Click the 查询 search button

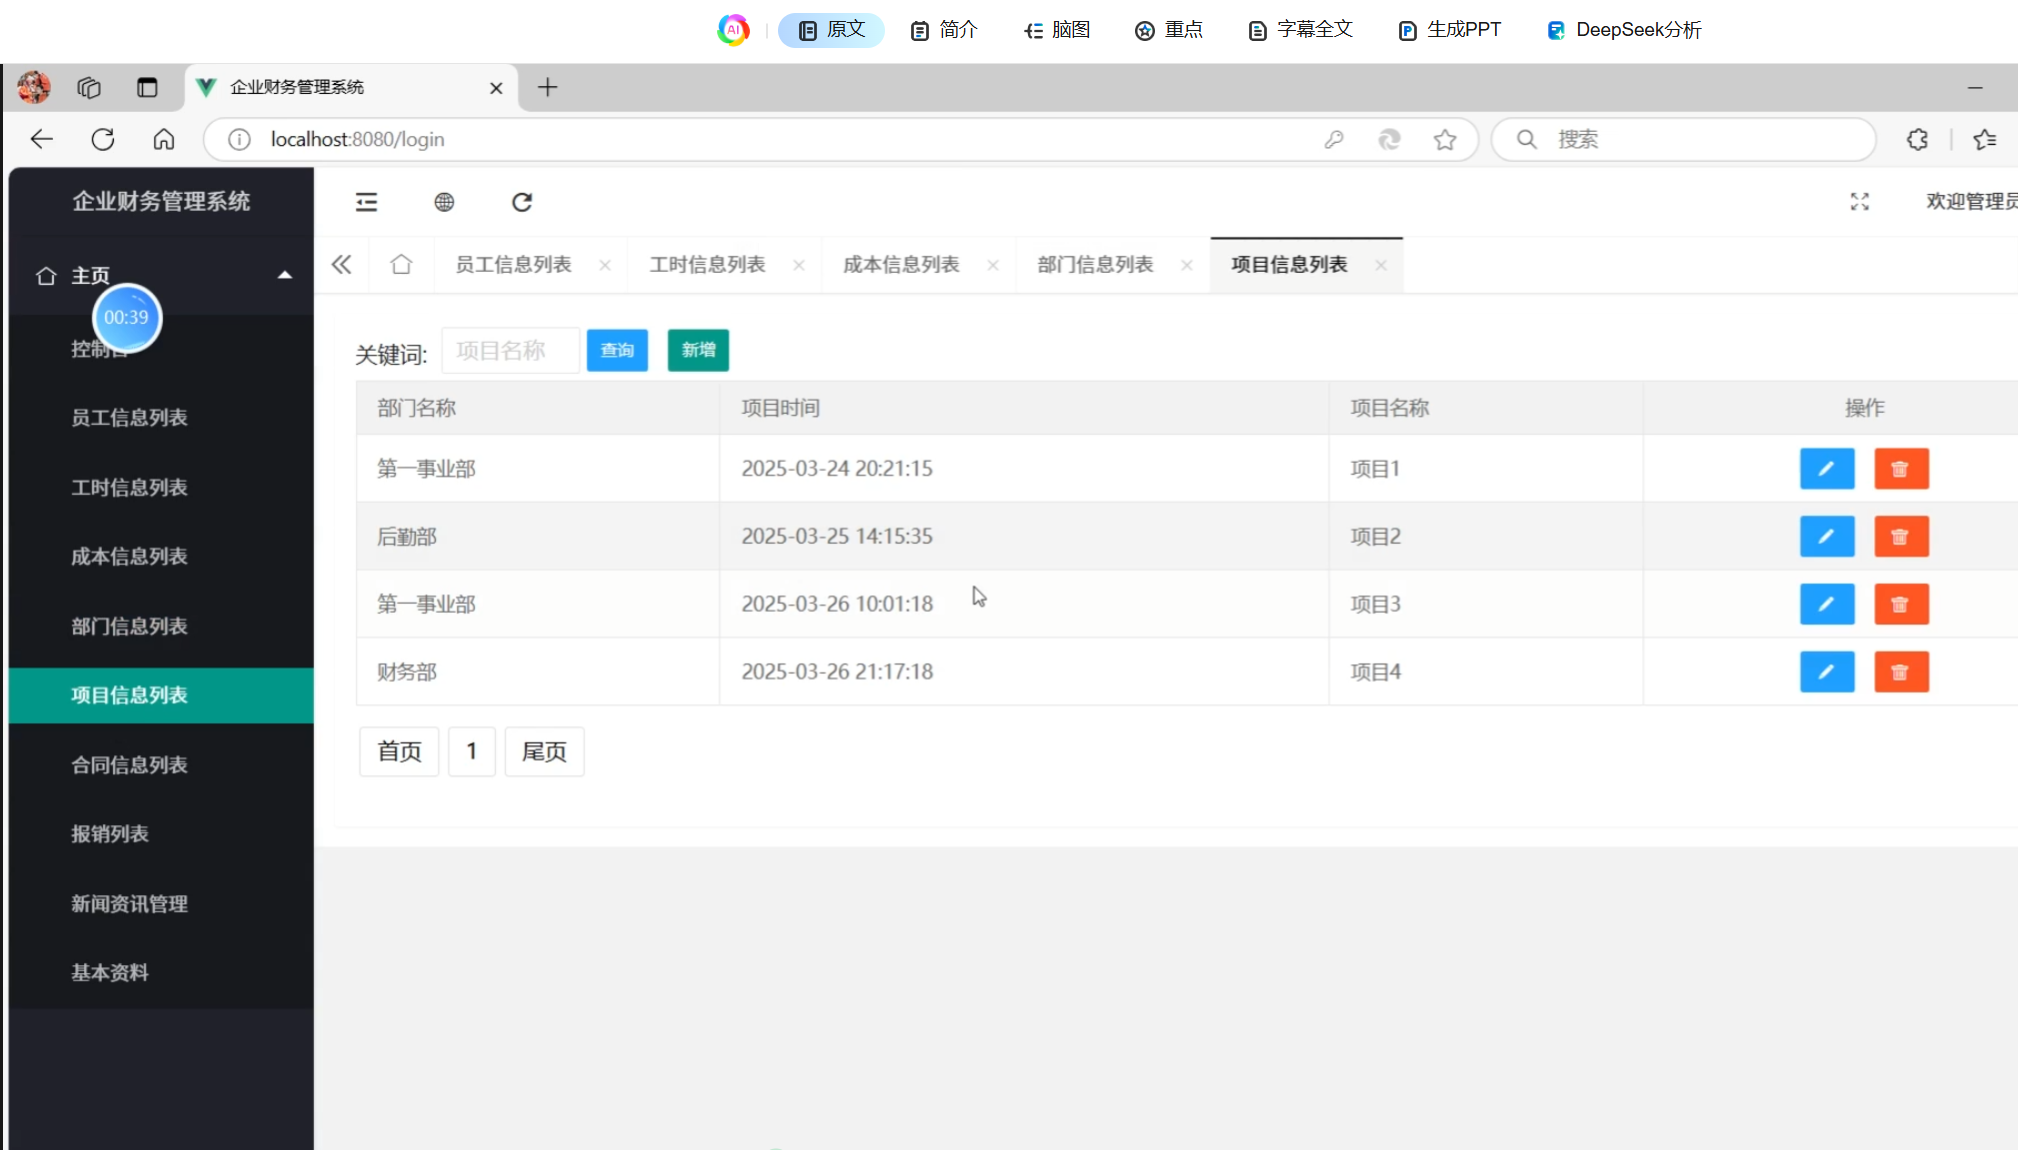click(617, 350)
